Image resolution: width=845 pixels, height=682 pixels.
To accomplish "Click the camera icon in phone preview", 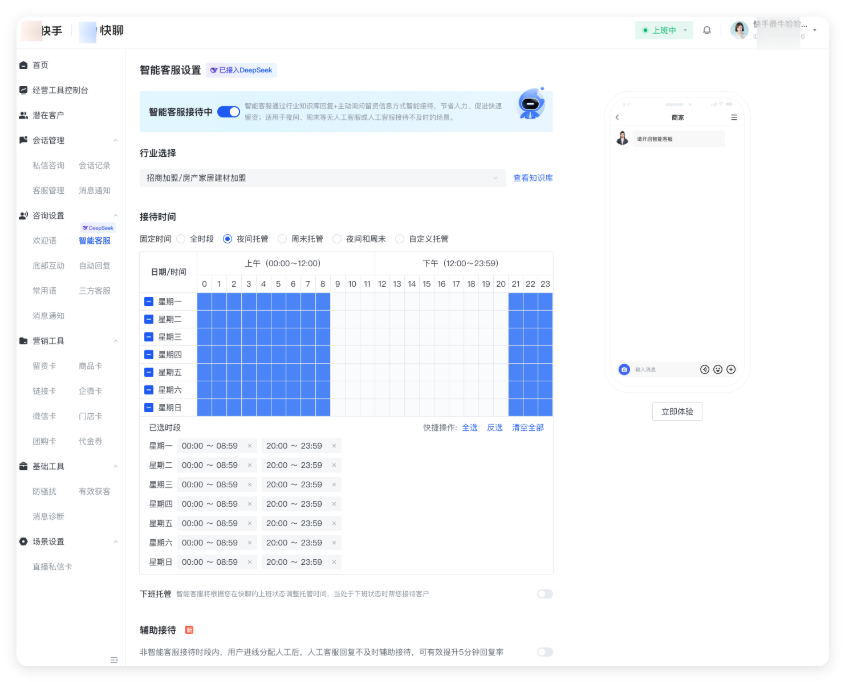I will [624, 369].
